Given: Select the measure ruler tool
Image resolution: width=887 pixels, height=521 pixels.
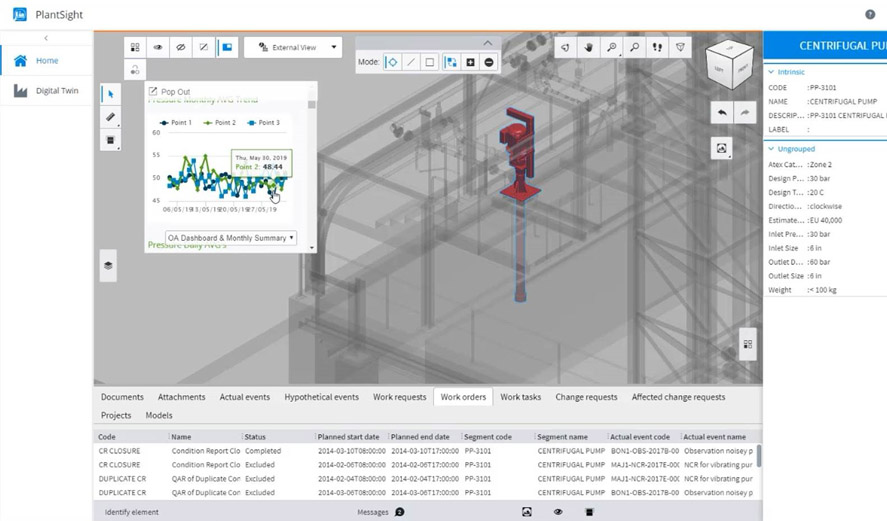Looking at the screenshot, I should [x=110, y=117].
